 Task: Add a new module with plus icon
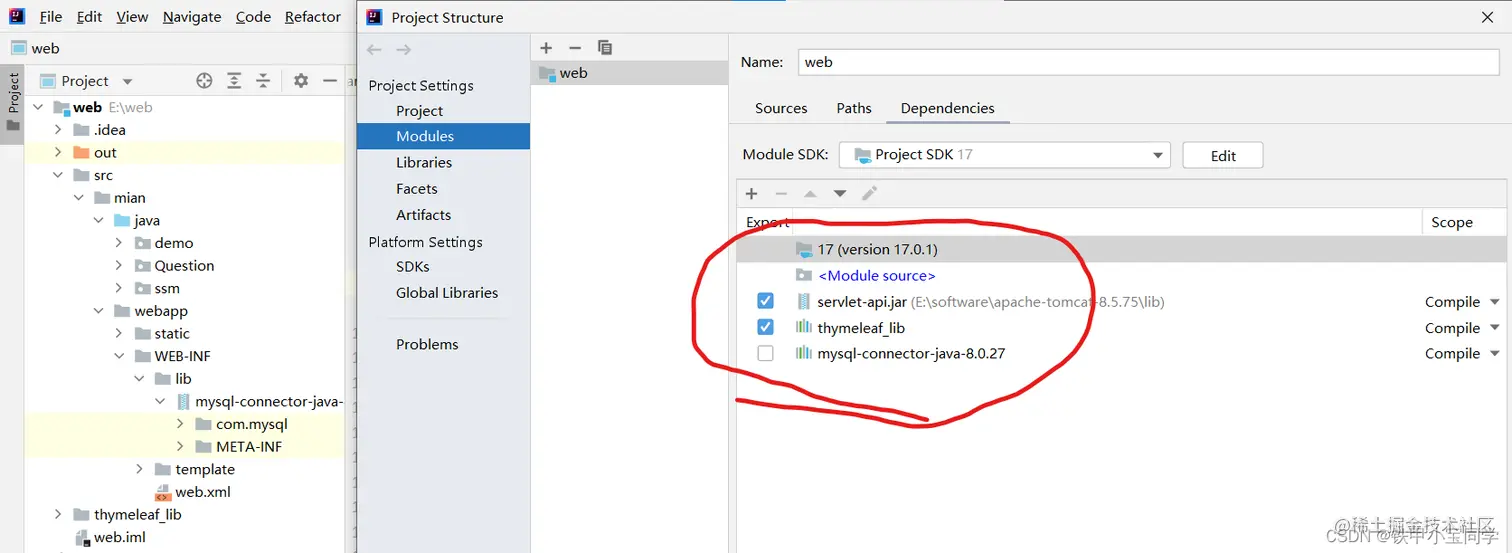point(546,48)
